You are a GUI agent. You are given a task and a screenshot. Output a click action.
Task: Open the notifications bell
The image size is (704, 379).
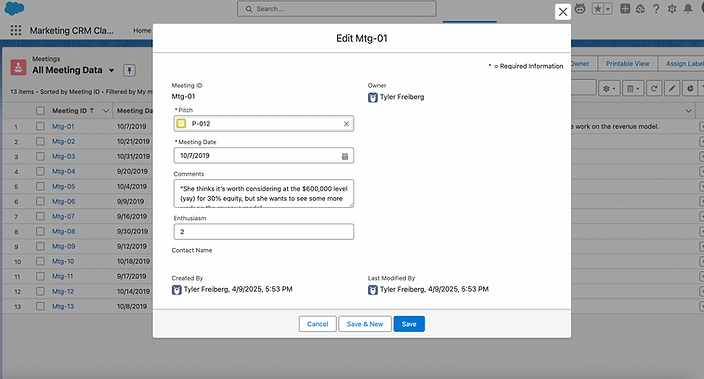pyautogui.click(x=688, y=9)
